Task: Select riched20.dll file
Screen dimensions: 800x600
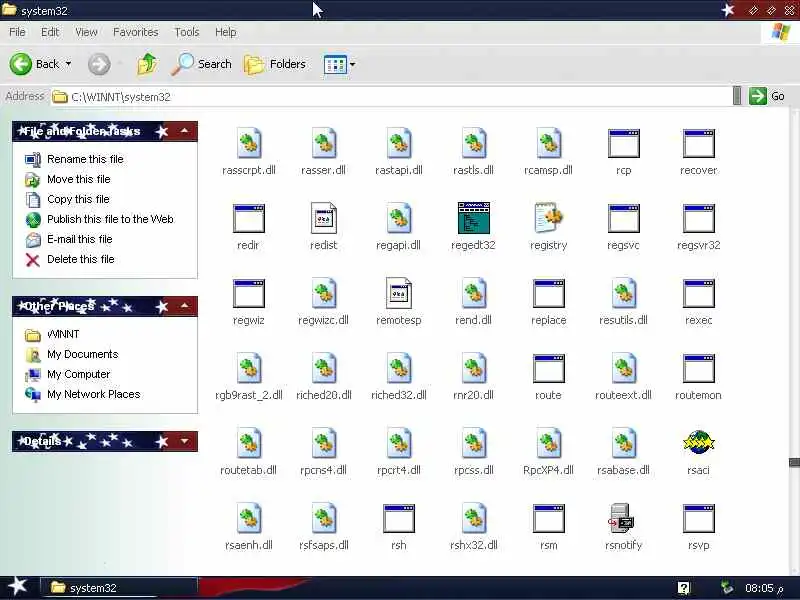Action: (323, 377)
